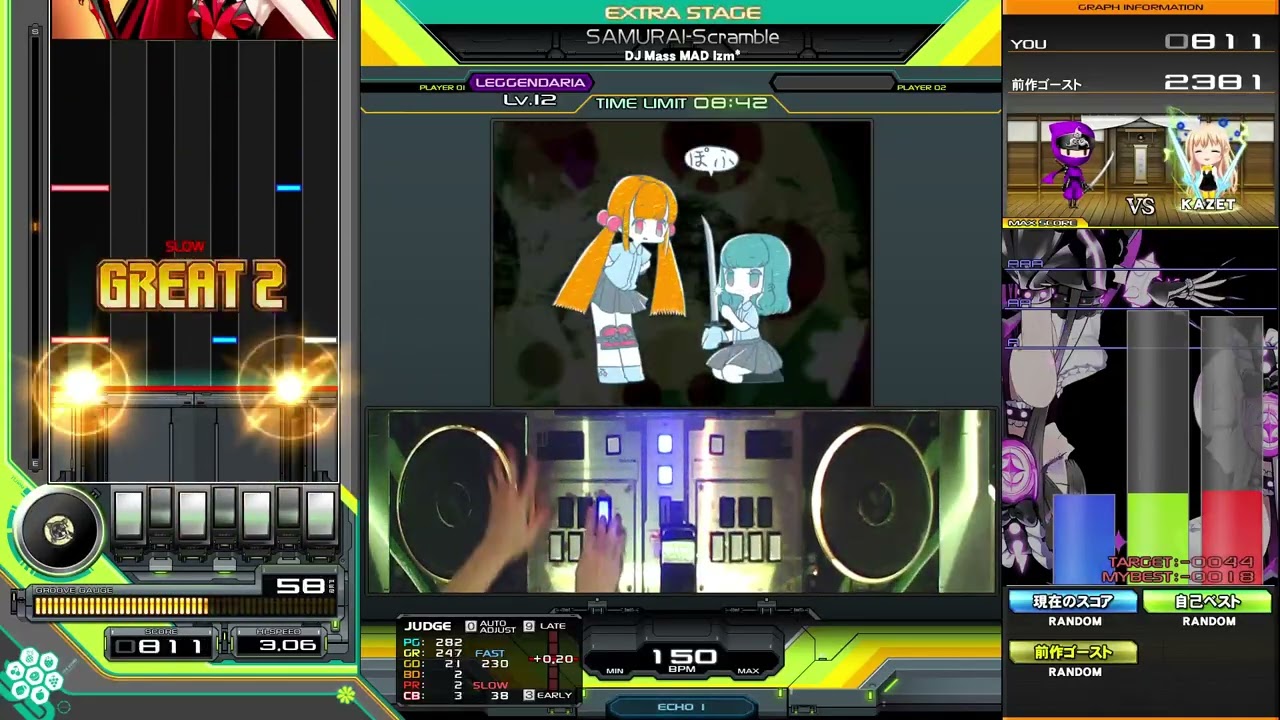1280x720 pixels.
Task: Click the PG: 282 judge row
Action: [x=433, y=642]
